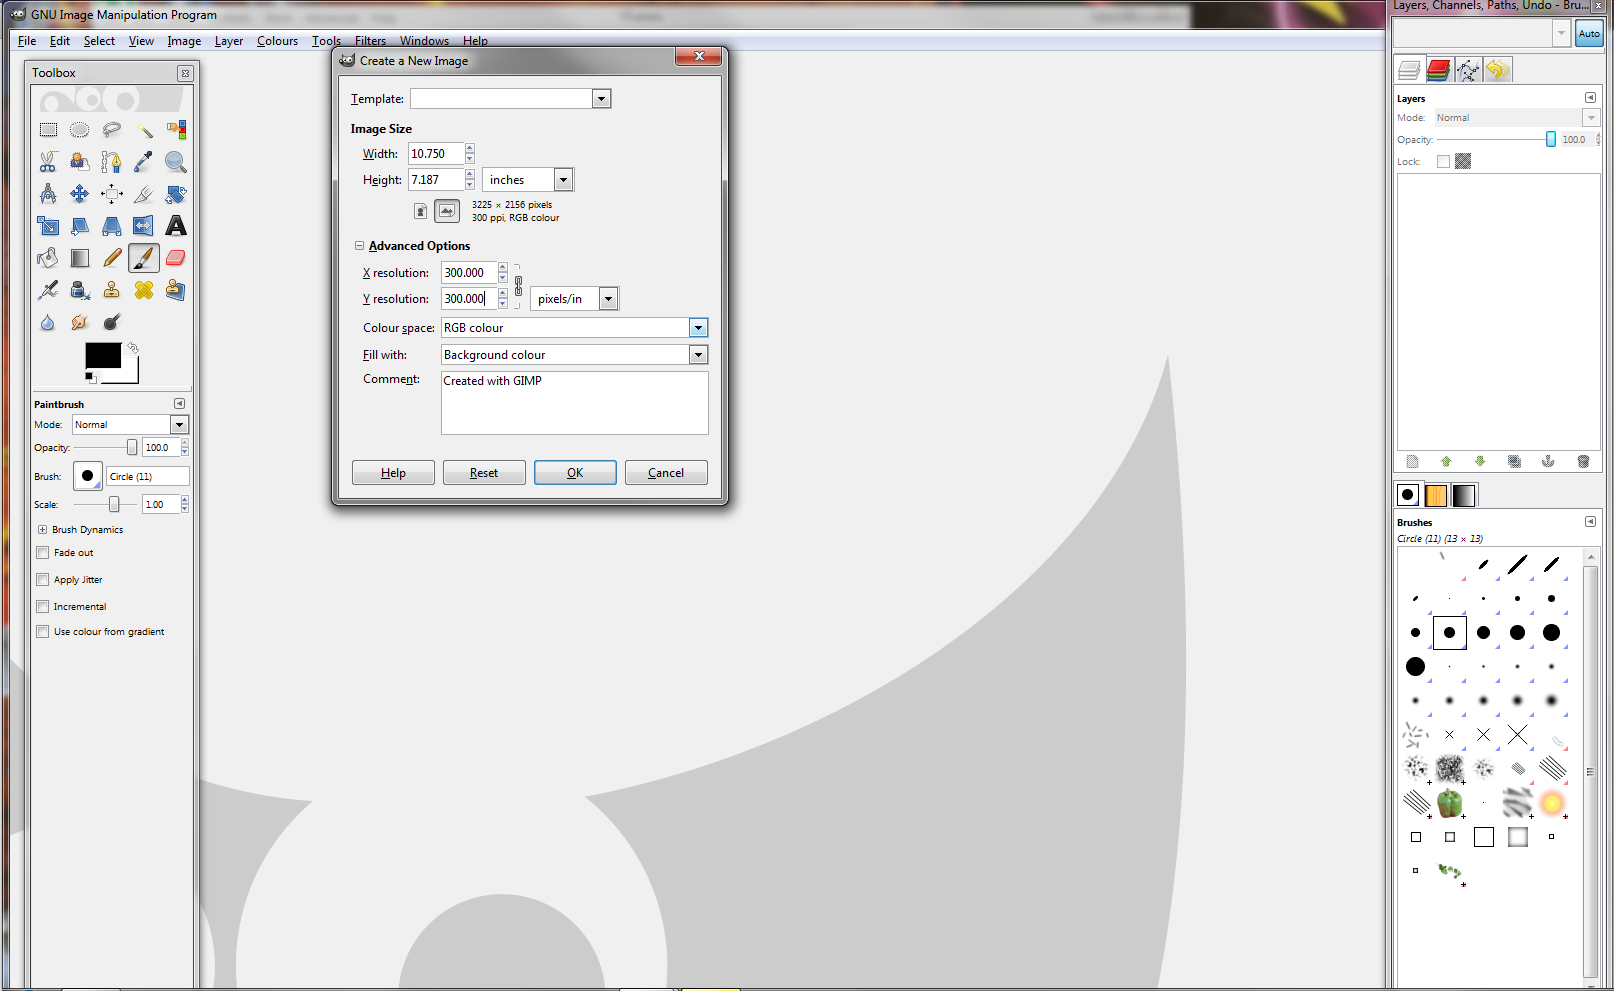Viewport: 1614px width, 991px height.
Task: Click the anchor layer icon
Action: 1548,461
